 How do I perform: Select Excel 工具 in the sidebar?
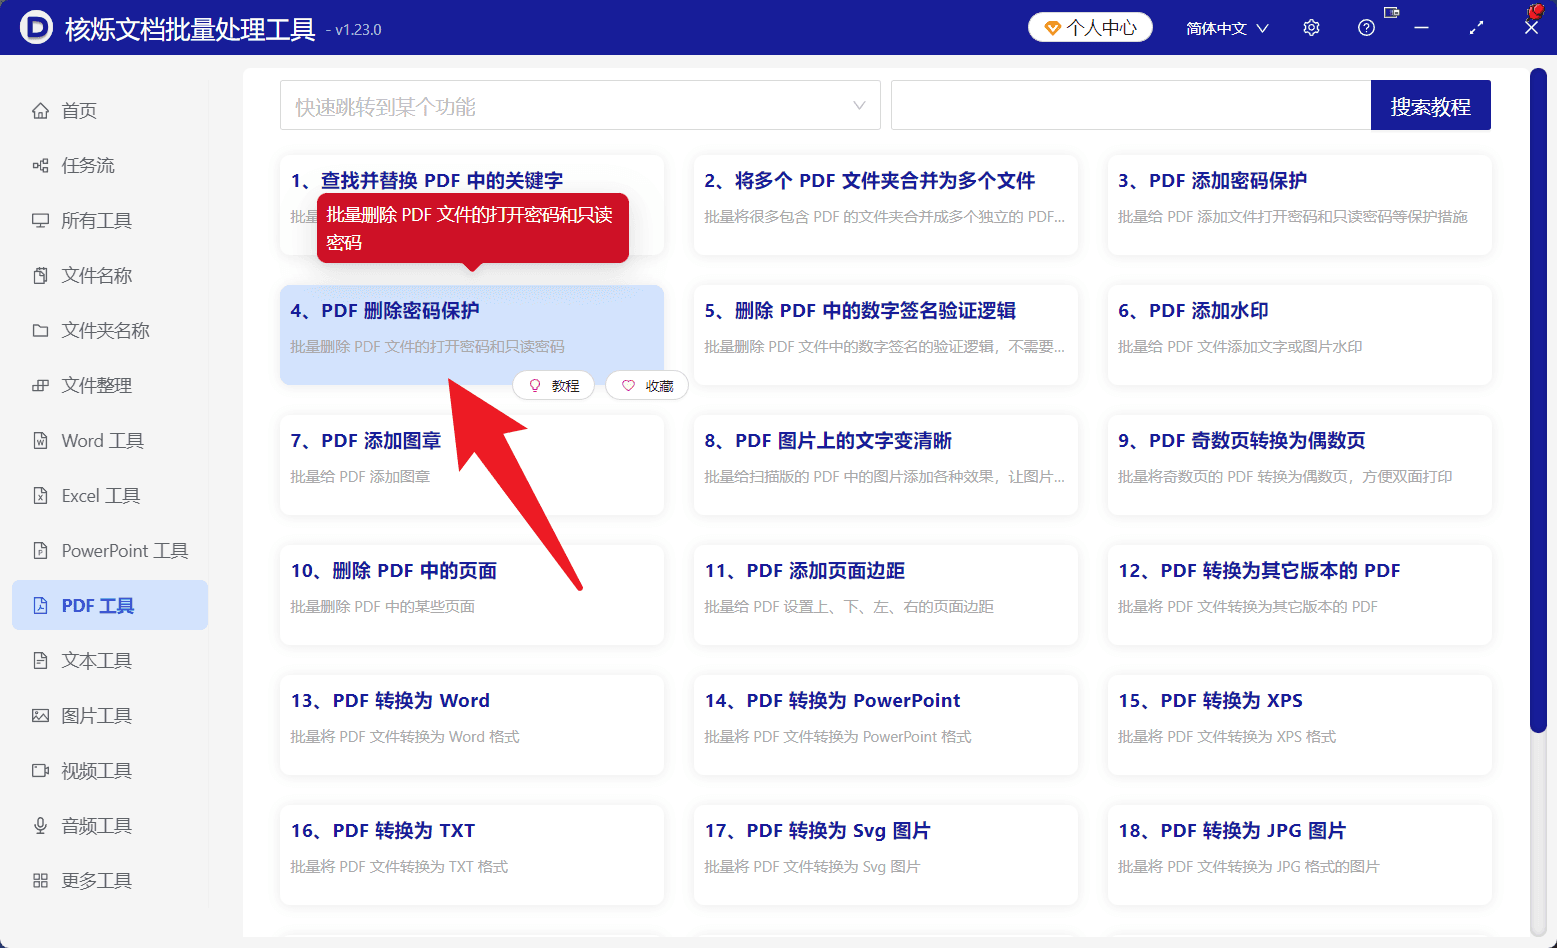[110, 496]
